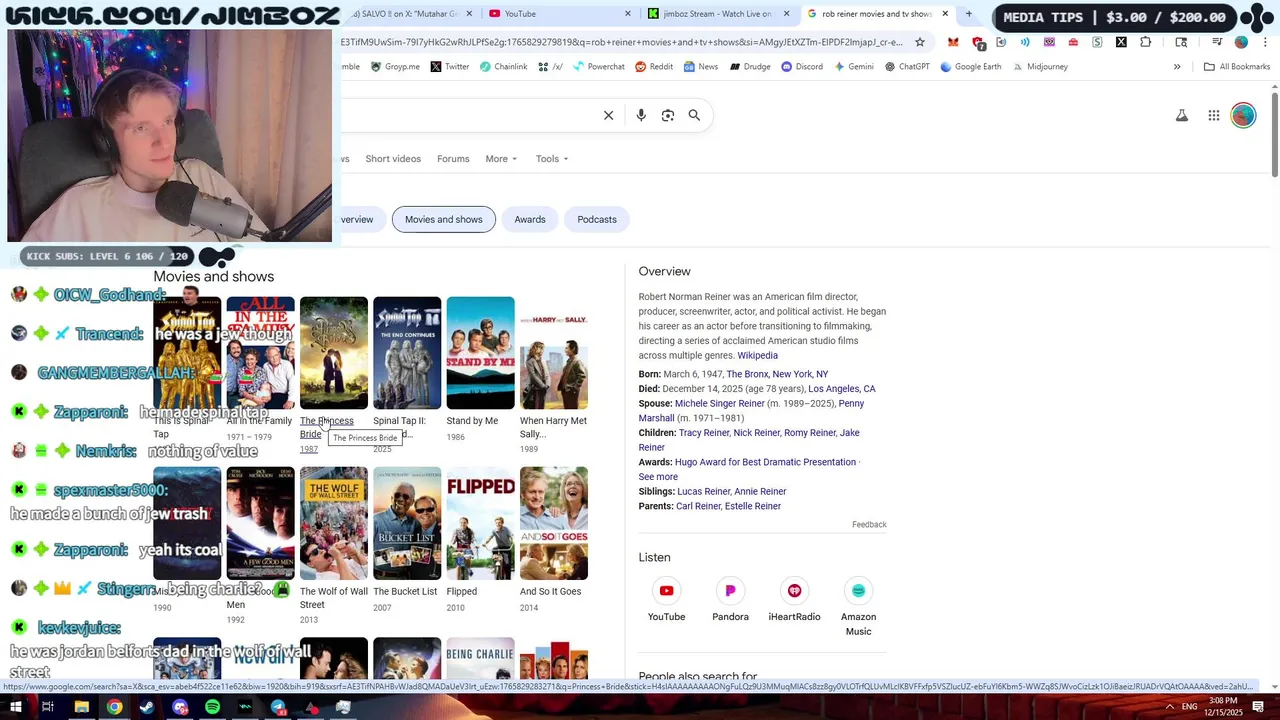This screenshot has width=1280, height=720.
Task: Open the MetaMask fox extension
Action: coord(953,42)
